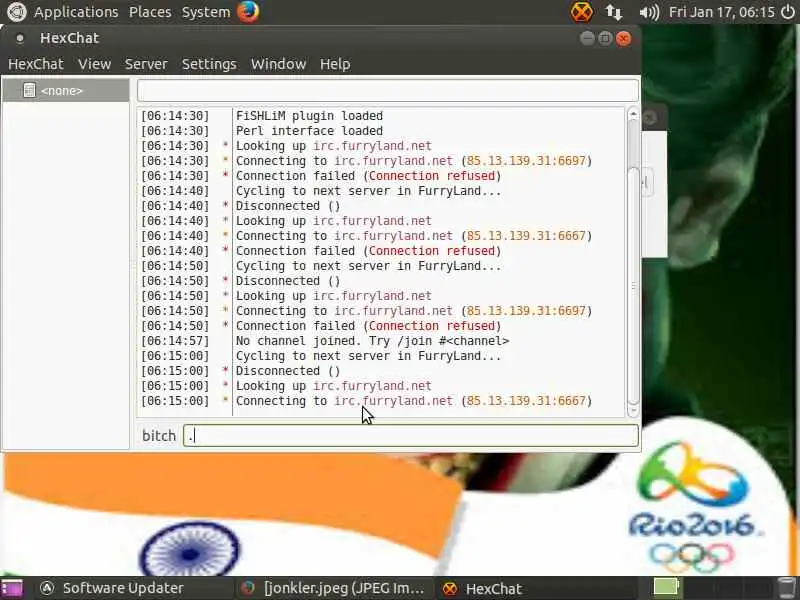
Task: Close the HexChat window
Action: pos(623,38)
